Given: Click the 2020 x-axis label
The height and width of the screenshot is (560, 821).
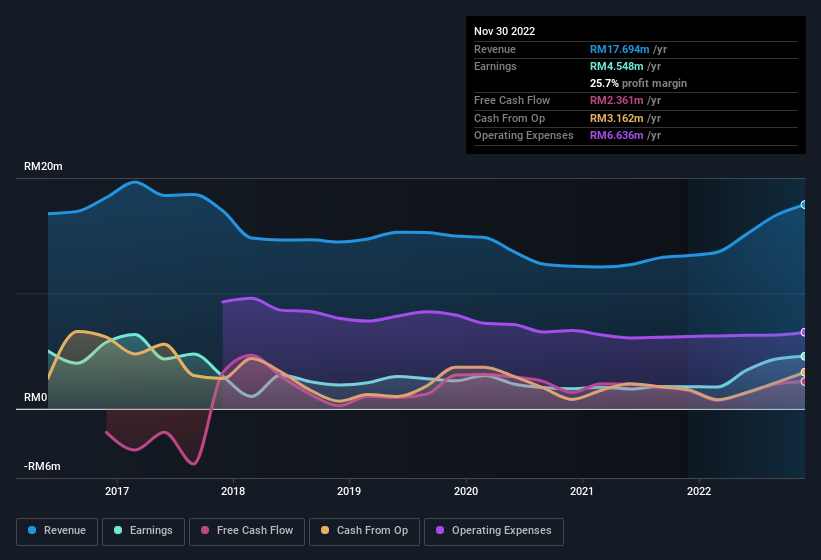Looking at the screenshot, I should coord(466,491).
